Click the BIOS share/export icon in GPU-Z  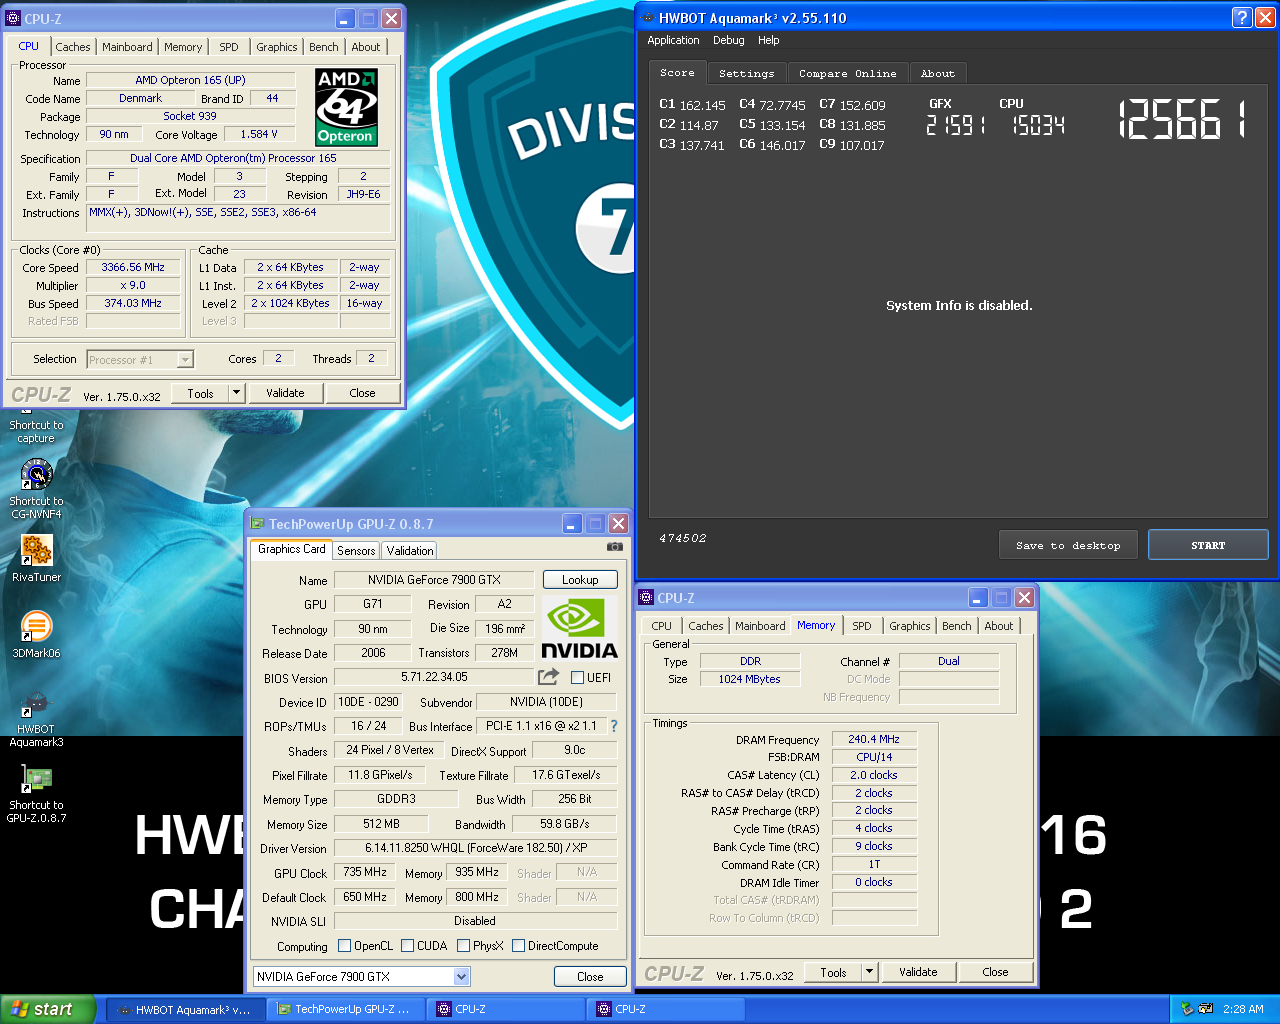point(548,677)
